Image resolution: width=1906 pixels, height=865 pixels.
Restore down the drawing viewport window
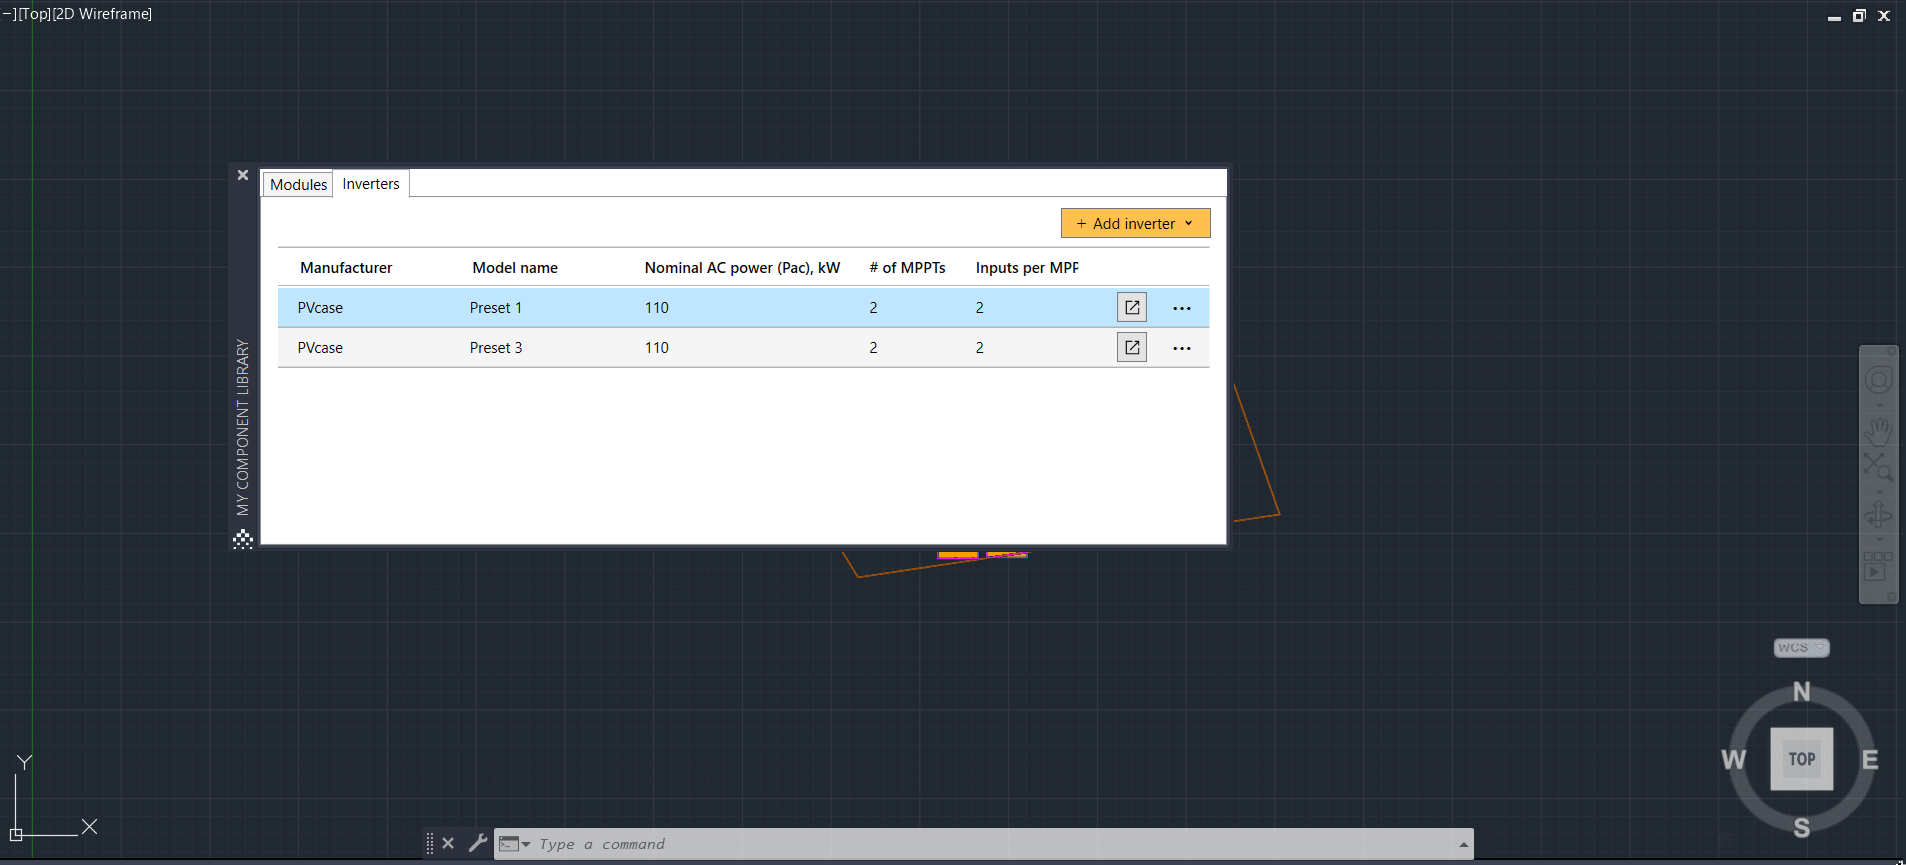click(x=1859, y=16)
